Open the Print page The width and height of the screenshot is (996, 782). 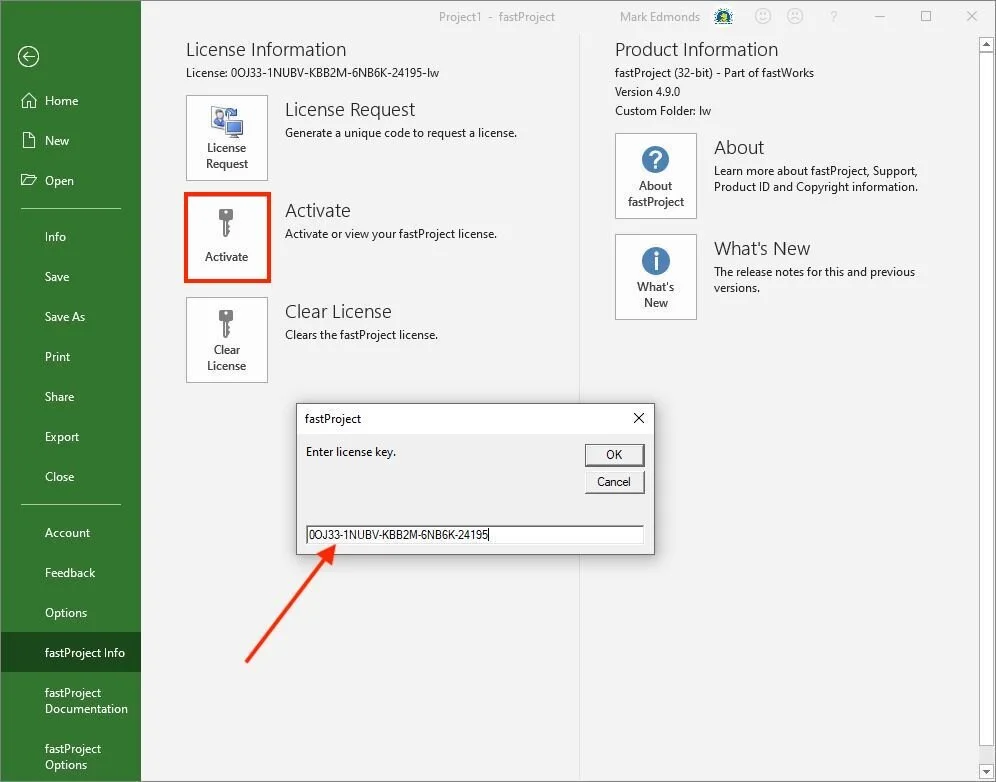pyautogui.click(x=57, y=356)
